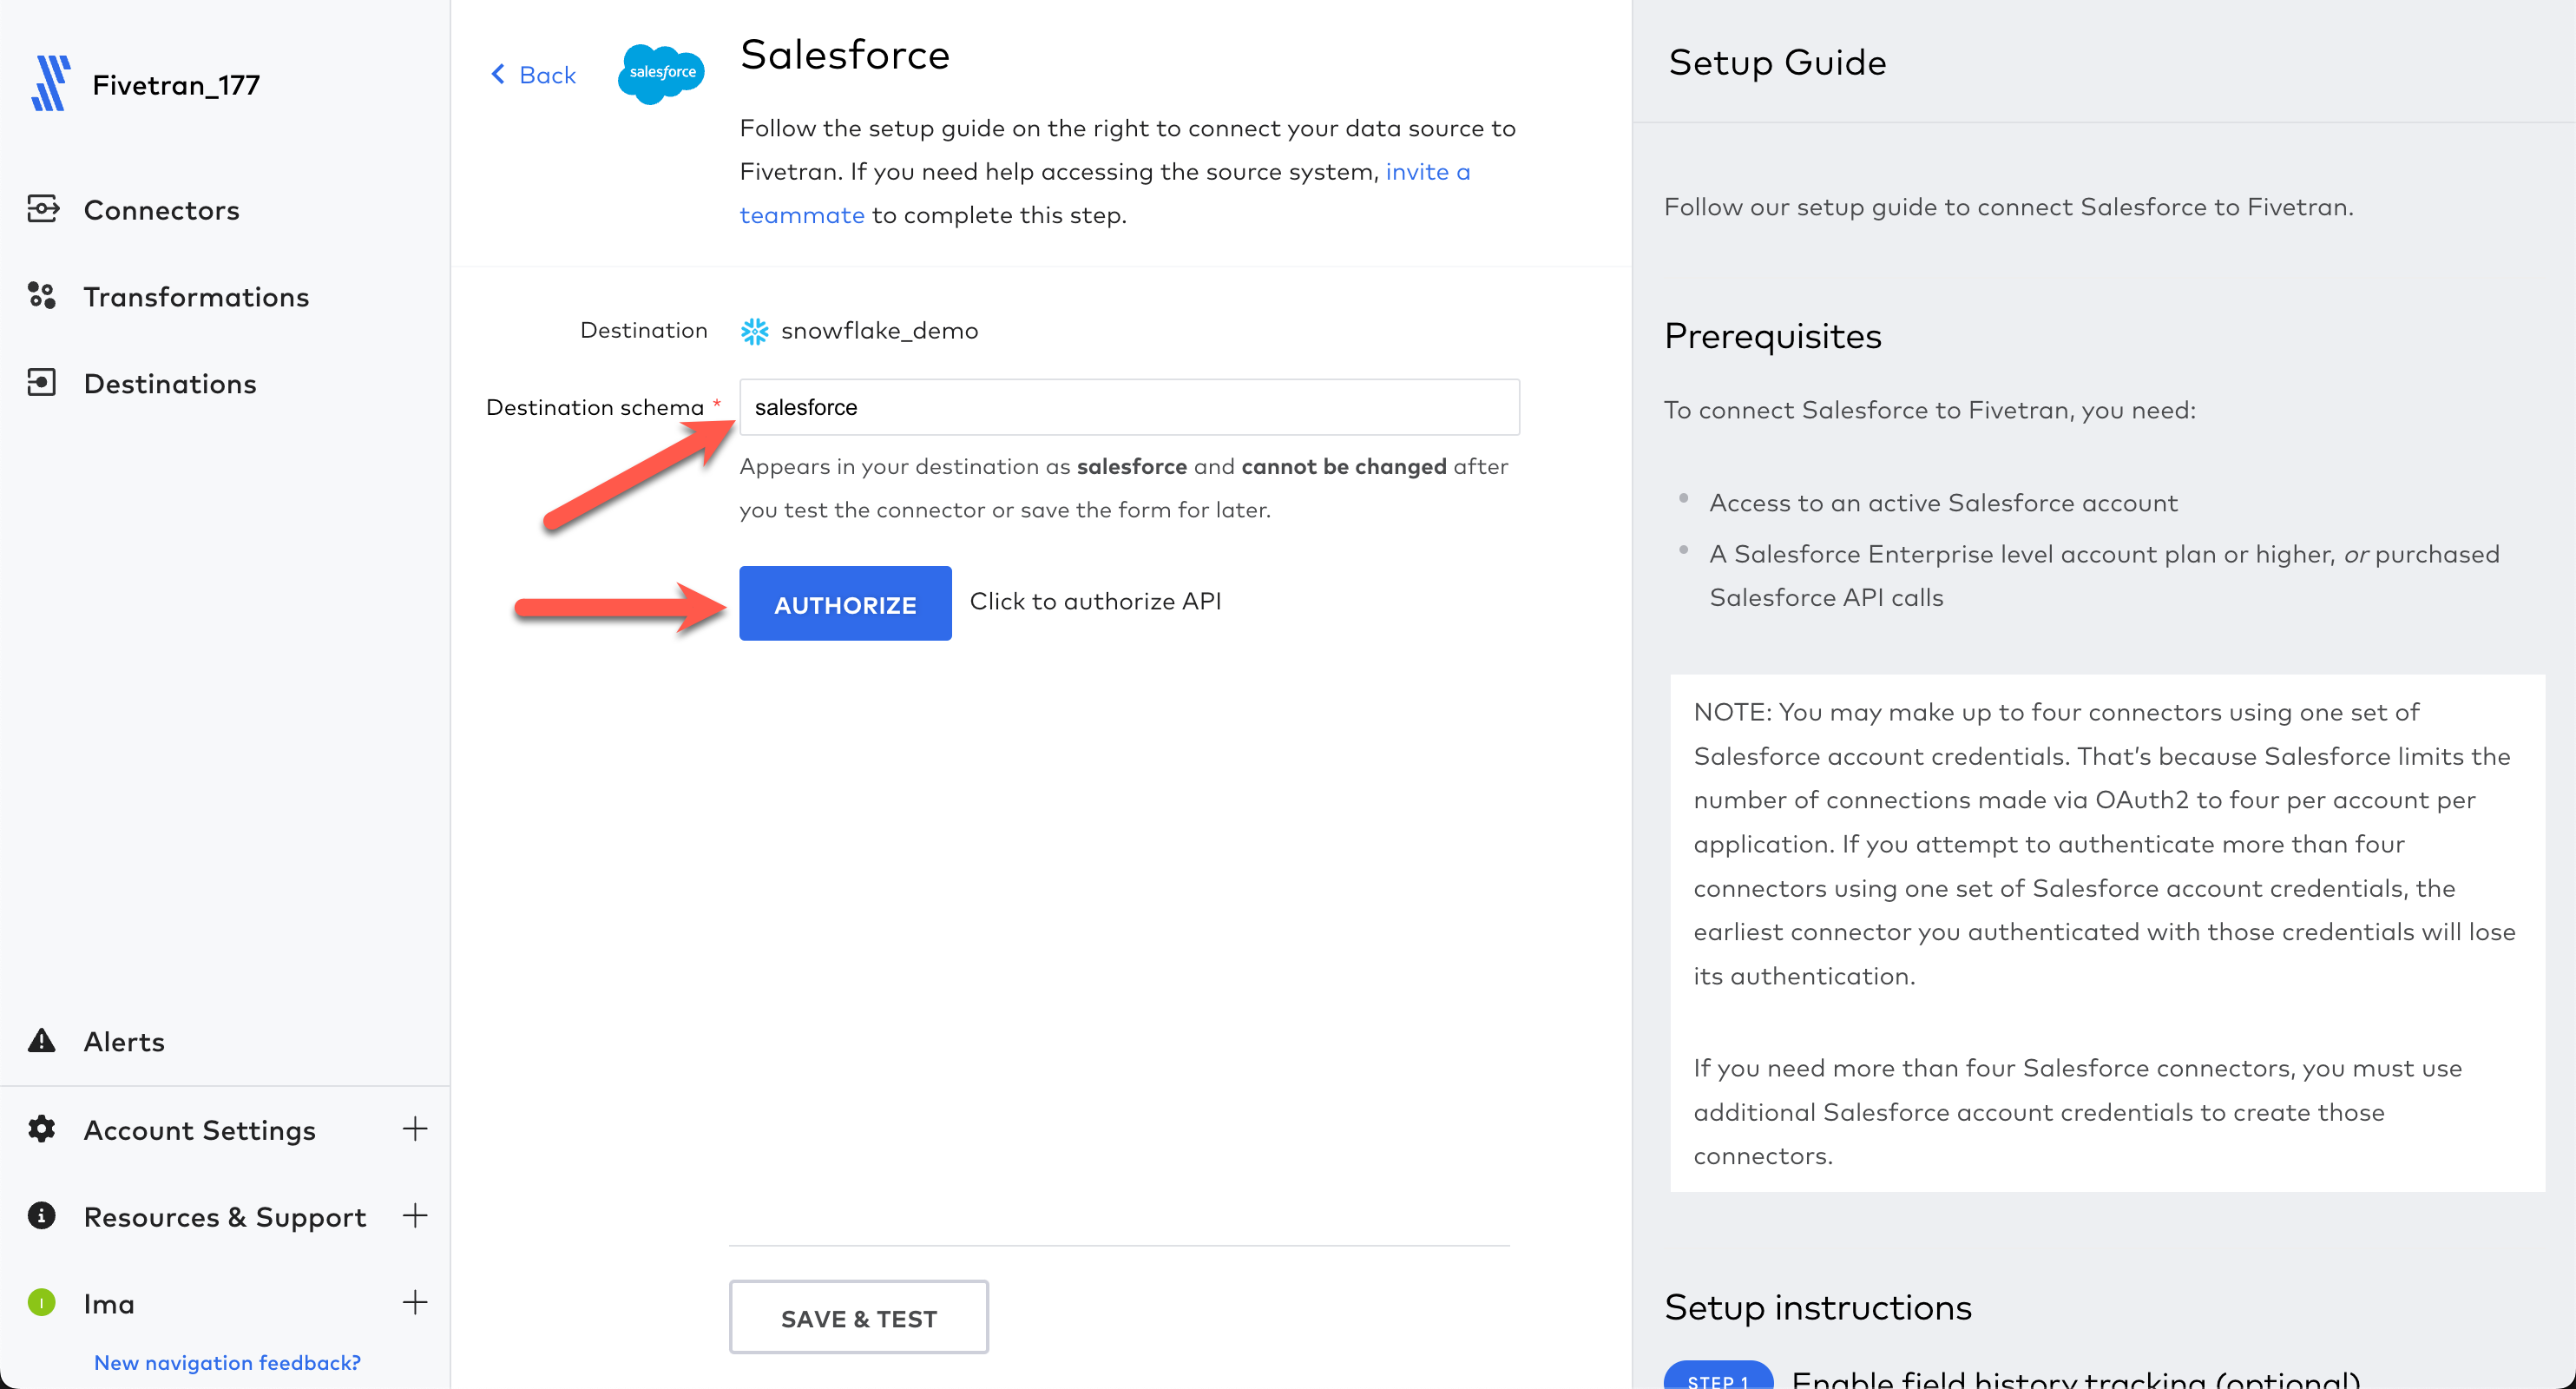Open the Transformations menu item
This screenshot has height=1389, width=2576.
196,297
